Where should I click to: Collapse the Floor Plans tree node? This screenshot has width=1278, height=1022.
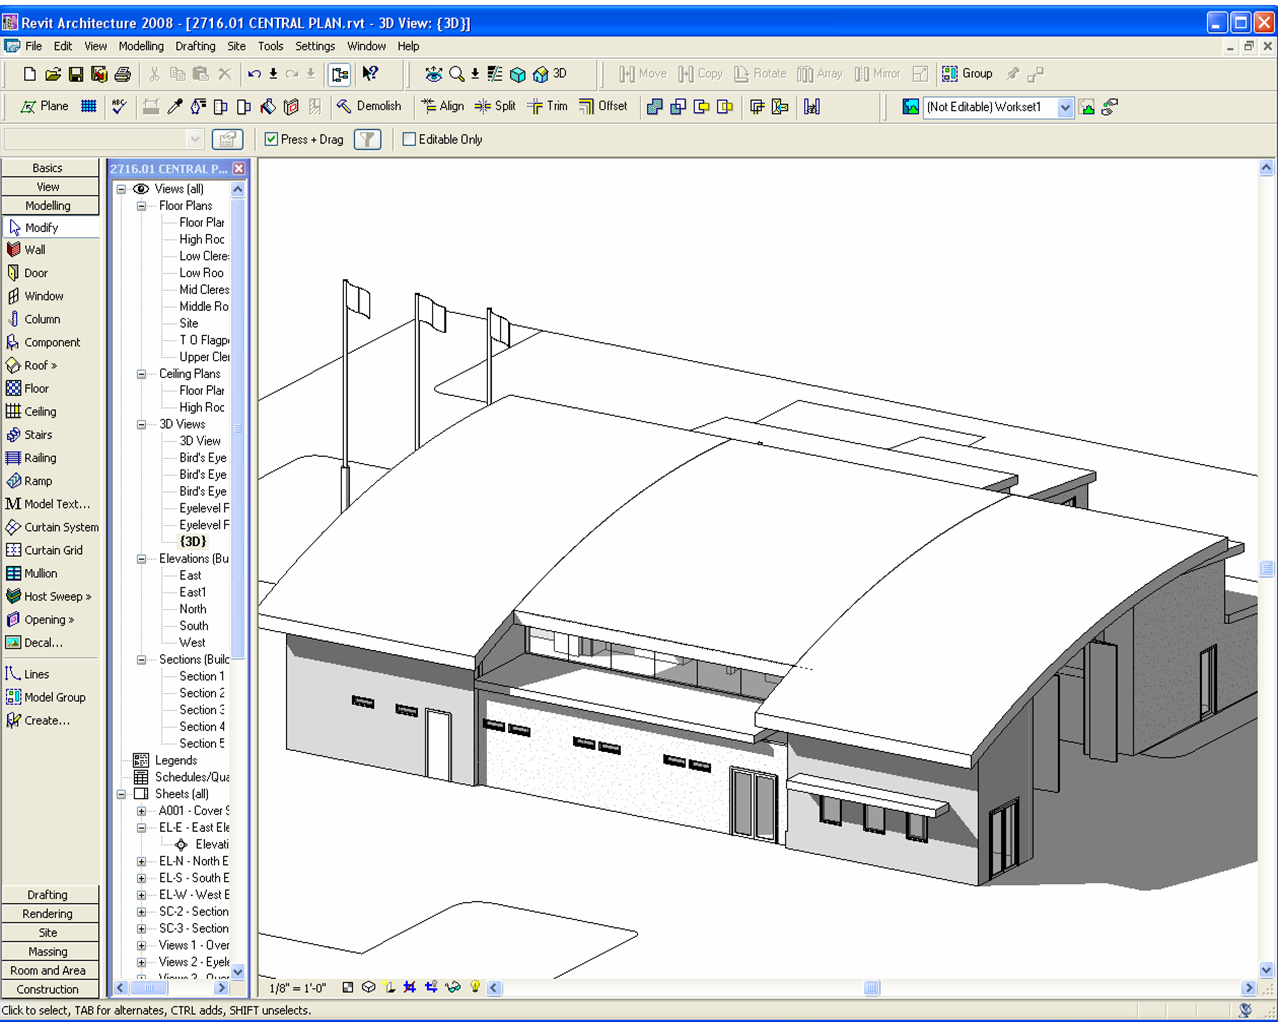(x=142, y=206)
